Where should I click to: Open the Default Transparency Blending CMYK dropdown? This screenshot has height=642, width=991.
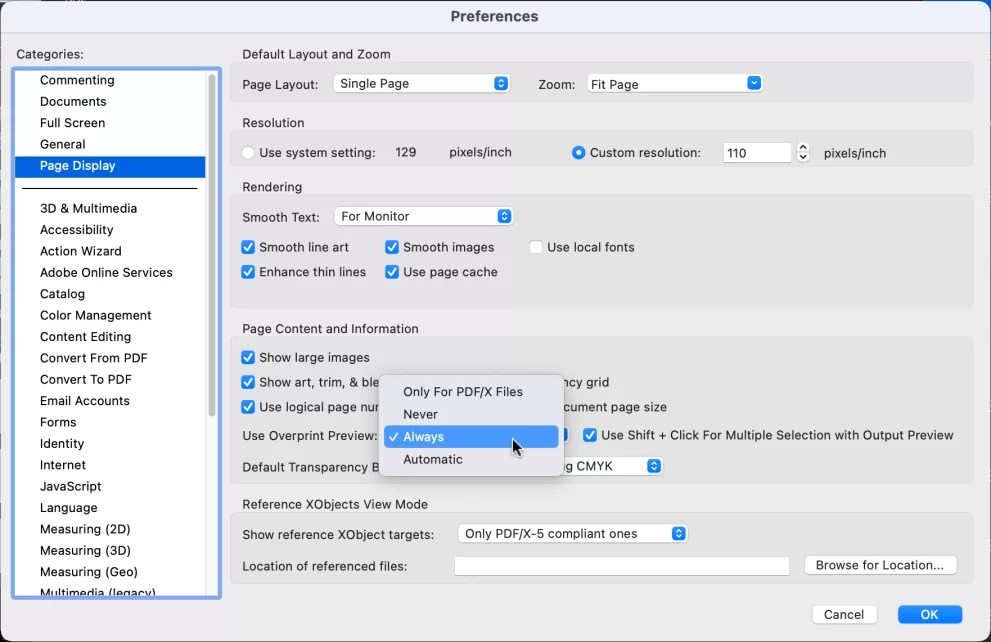point(620,466)
